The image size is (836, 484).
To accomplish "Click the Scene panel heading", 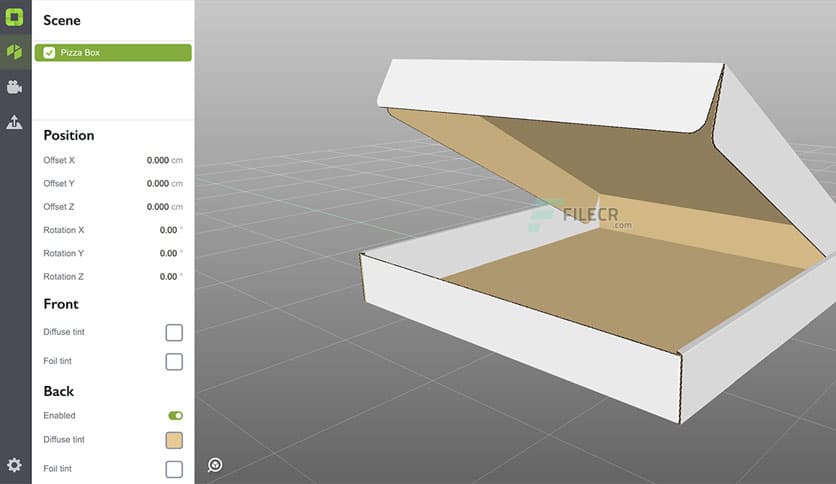I will coord(62,20).
